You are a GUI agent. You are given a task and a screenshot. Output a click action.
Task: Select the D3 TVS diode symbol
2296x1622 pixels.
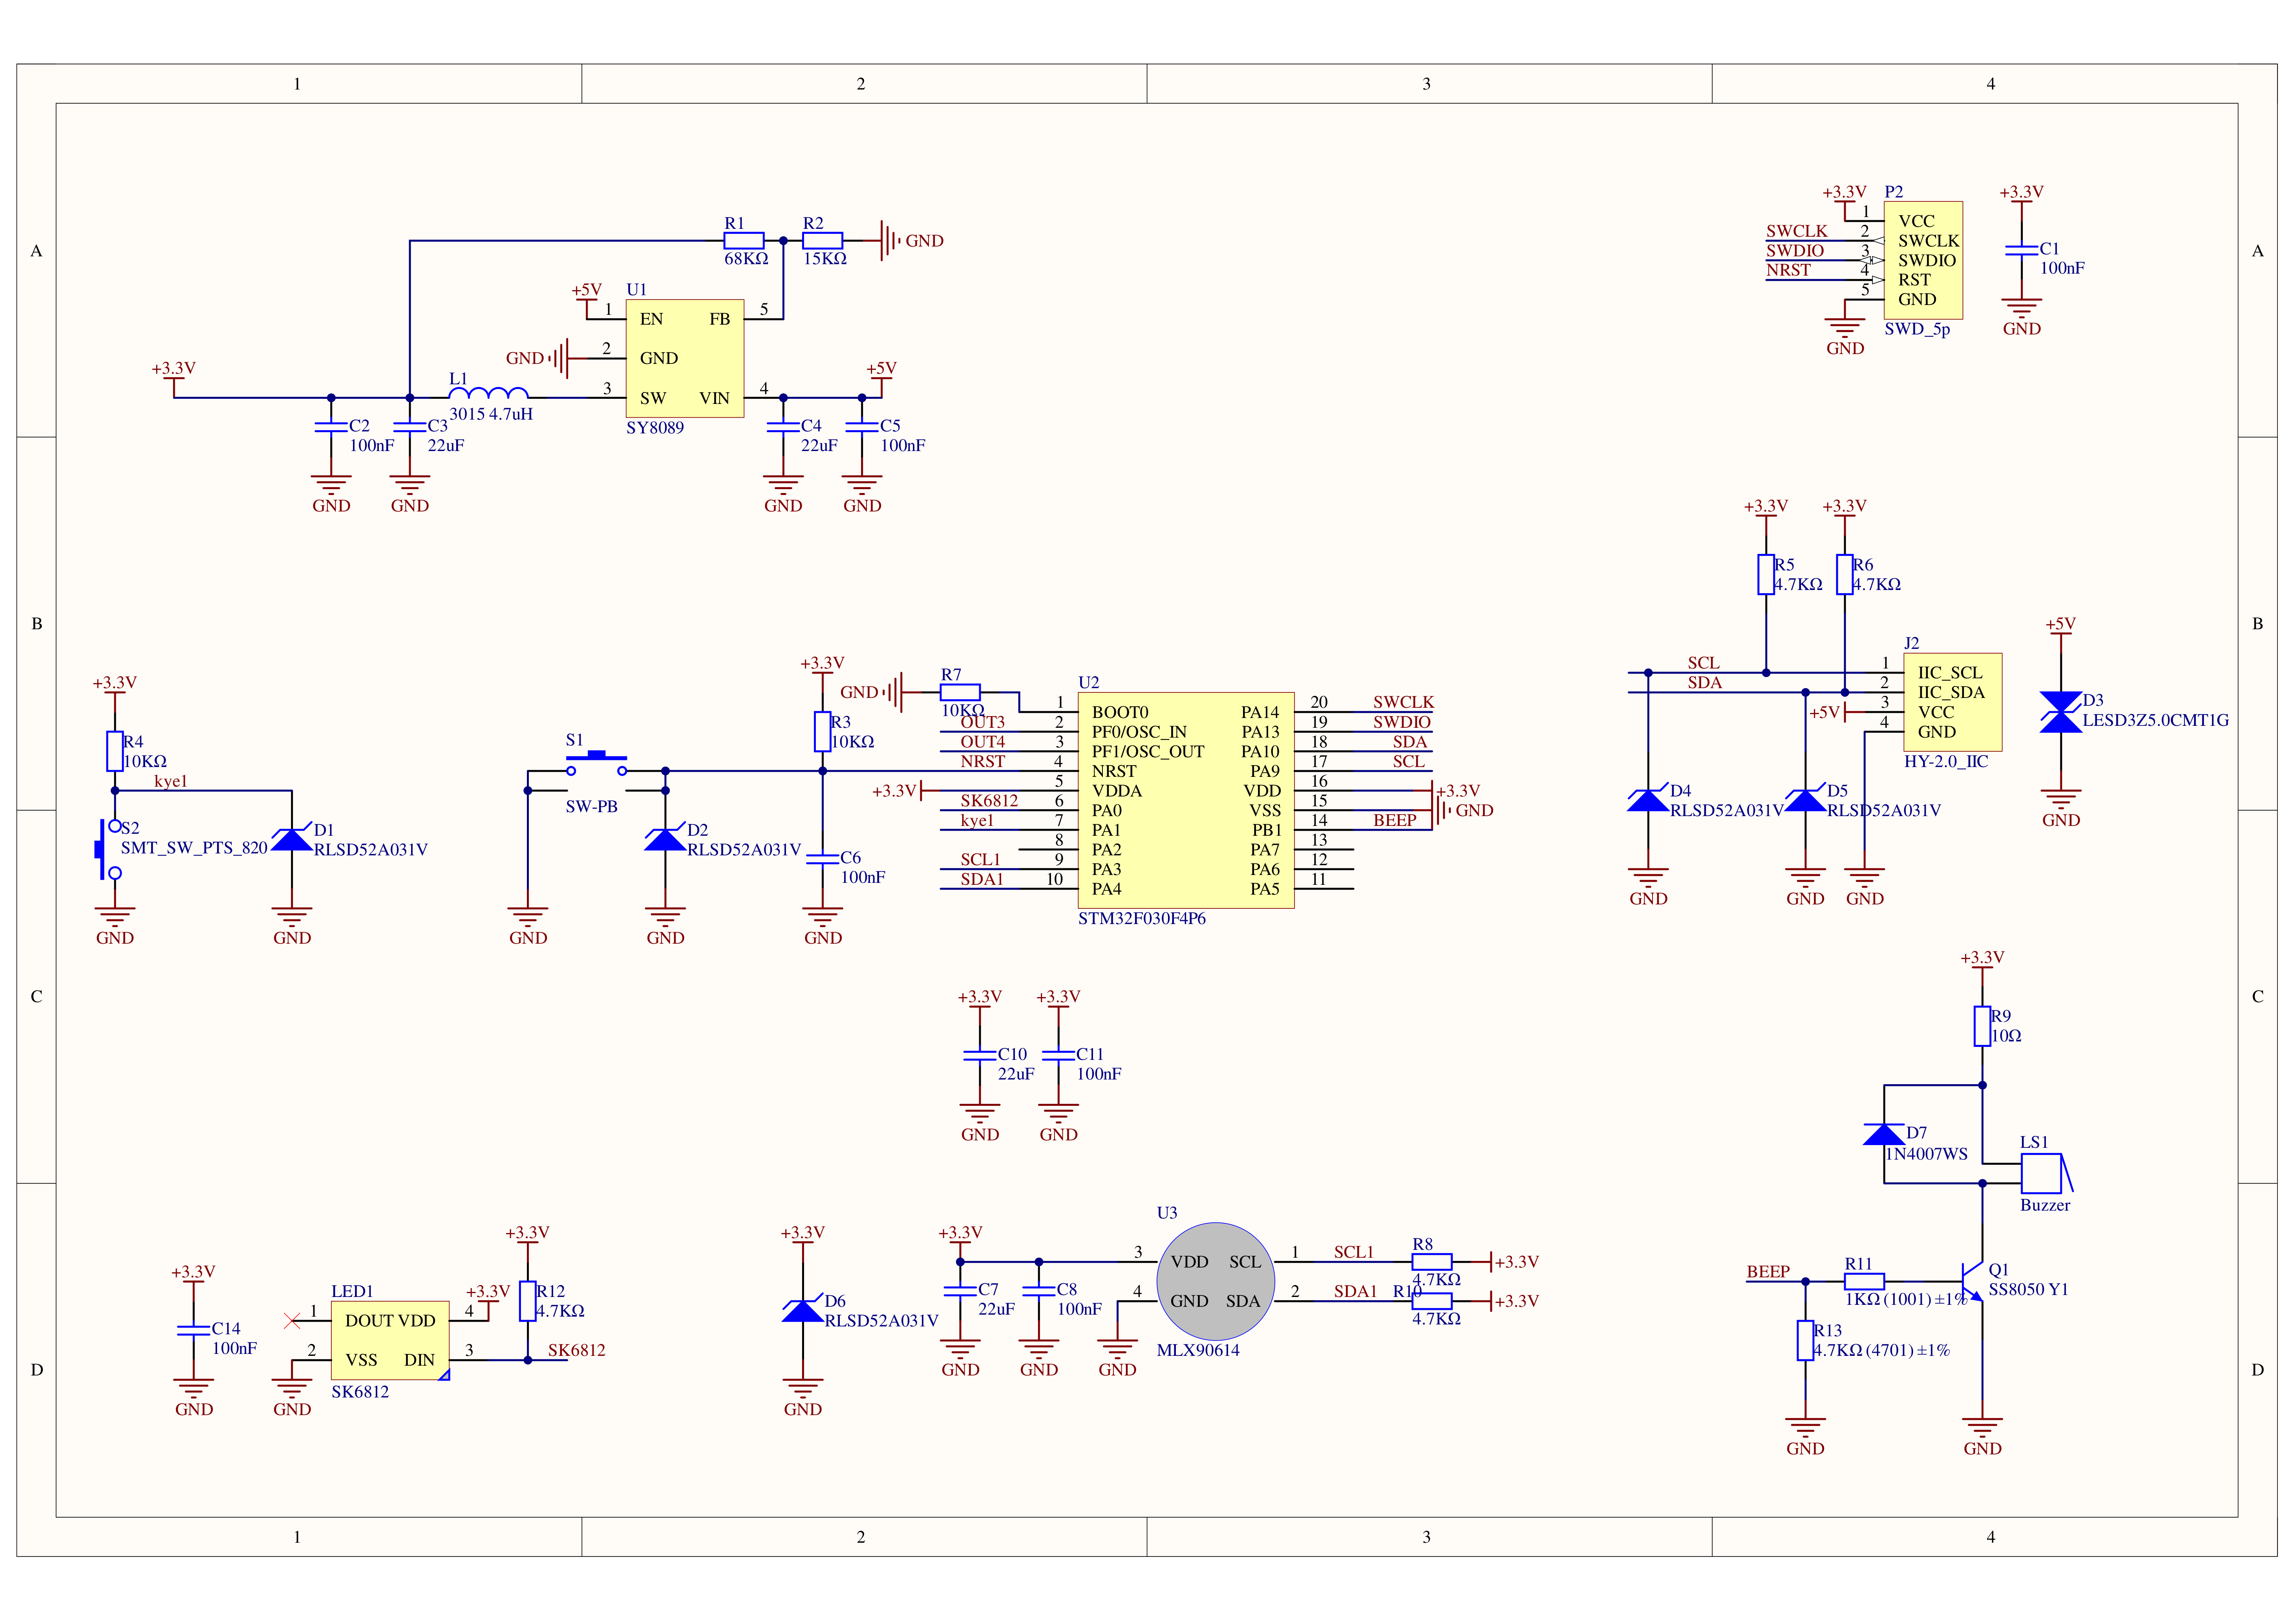point(2060,712)
